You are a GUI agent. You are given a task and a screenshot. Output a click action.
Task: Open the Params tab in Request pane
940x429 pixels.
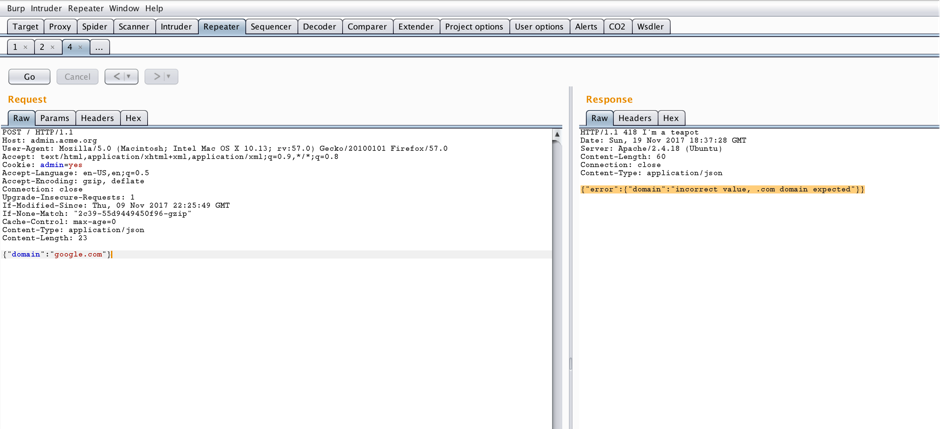click(55, 118)
